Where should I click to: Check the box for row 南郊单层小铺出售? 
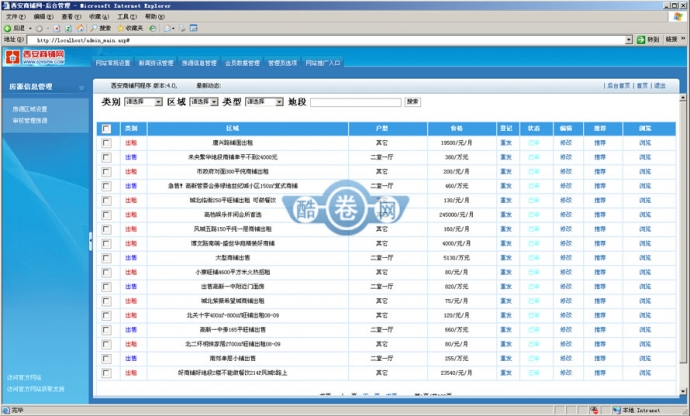point(106,359)
